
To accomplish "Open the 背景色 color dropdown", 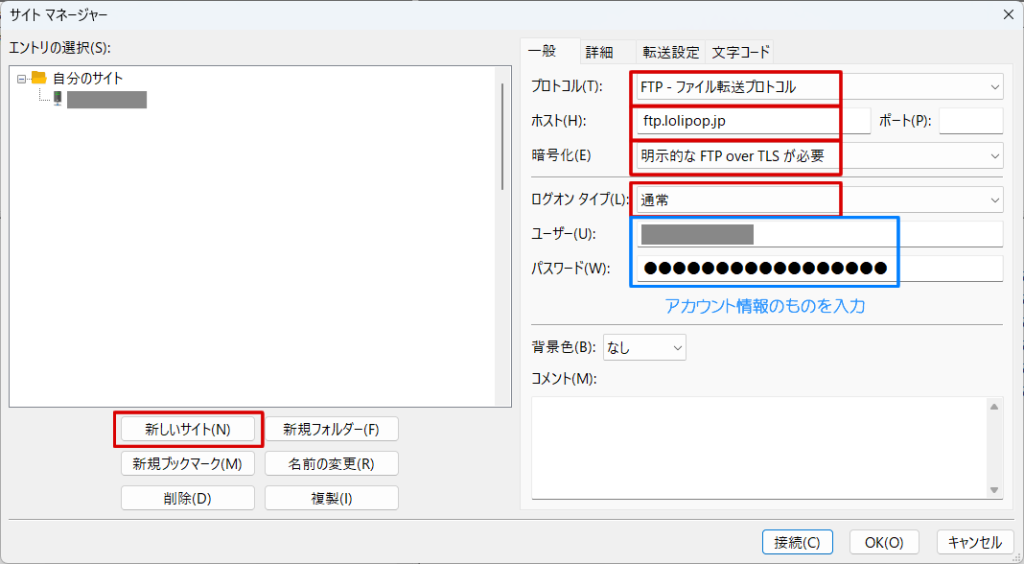I will pyautogui.click(x=677, y=347).
